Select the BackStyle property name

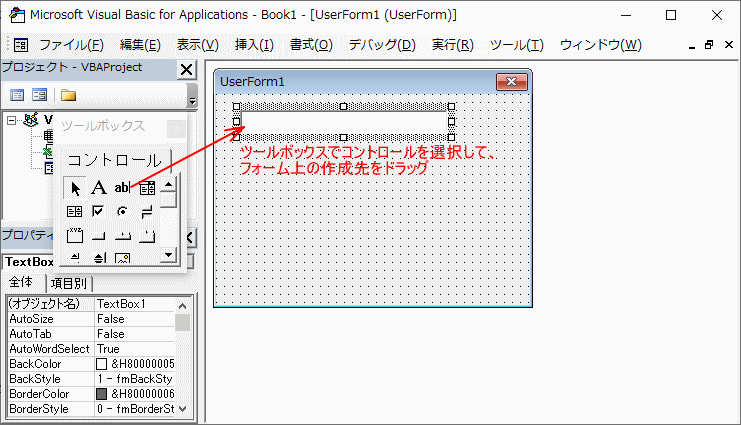(51, 379)
